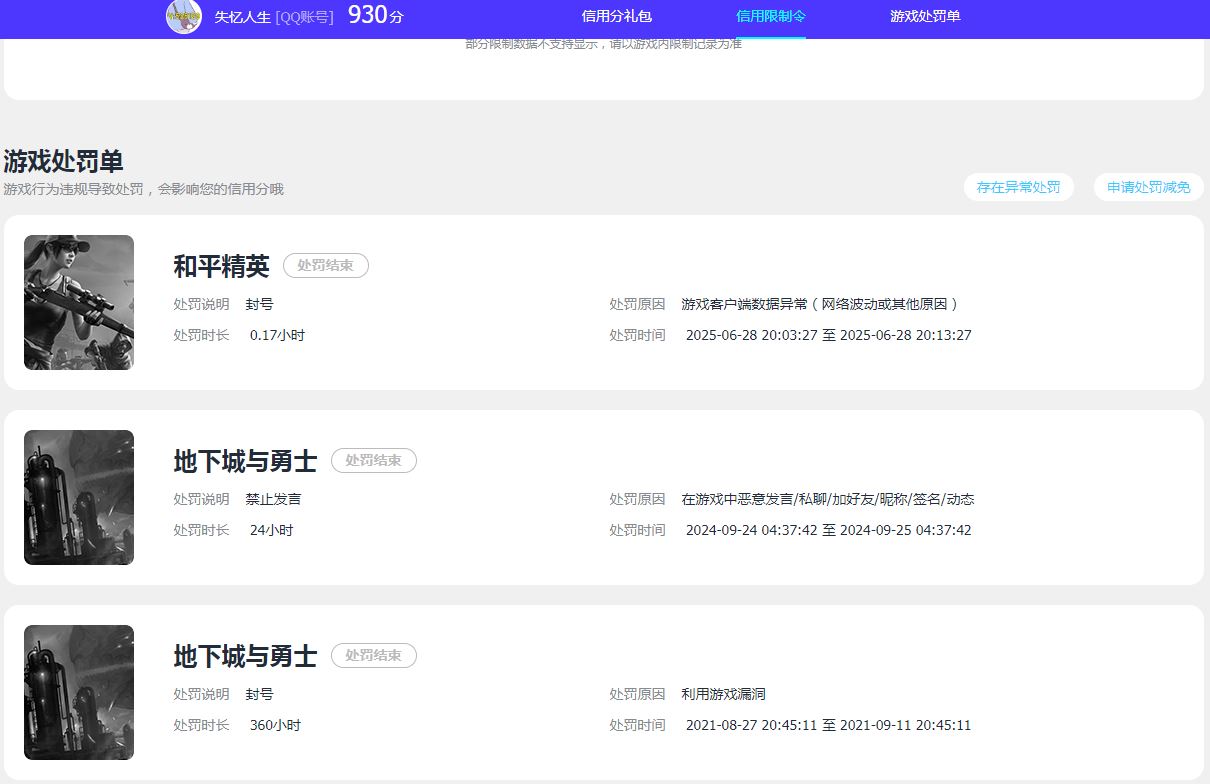Switch to the 信用限制令 tab
Screen dimensions: 1210x784
point(770,16)
